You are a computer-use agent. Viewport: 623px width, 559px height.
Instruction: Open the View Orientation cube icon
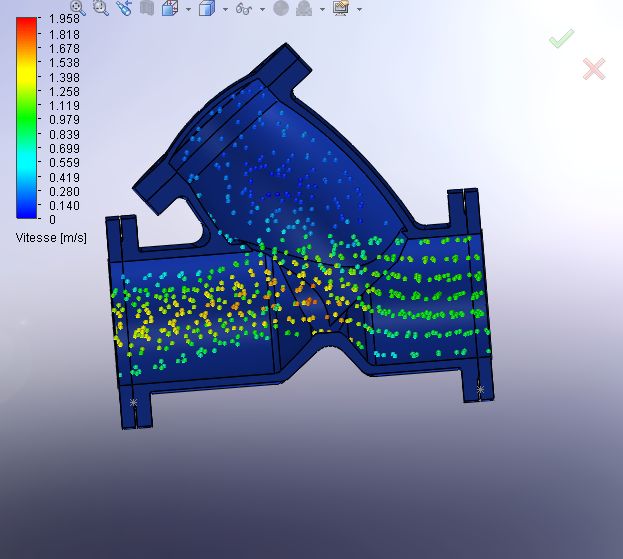pos(170,8)
